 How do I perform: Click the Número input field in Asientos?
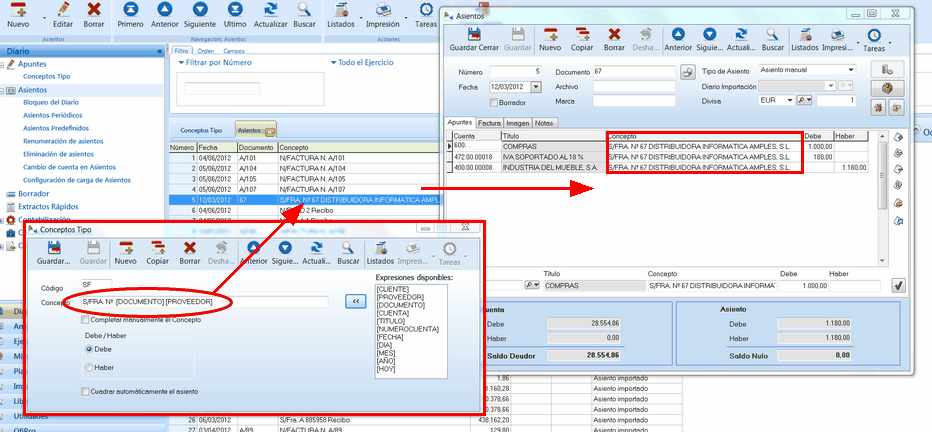click(515, 72)
